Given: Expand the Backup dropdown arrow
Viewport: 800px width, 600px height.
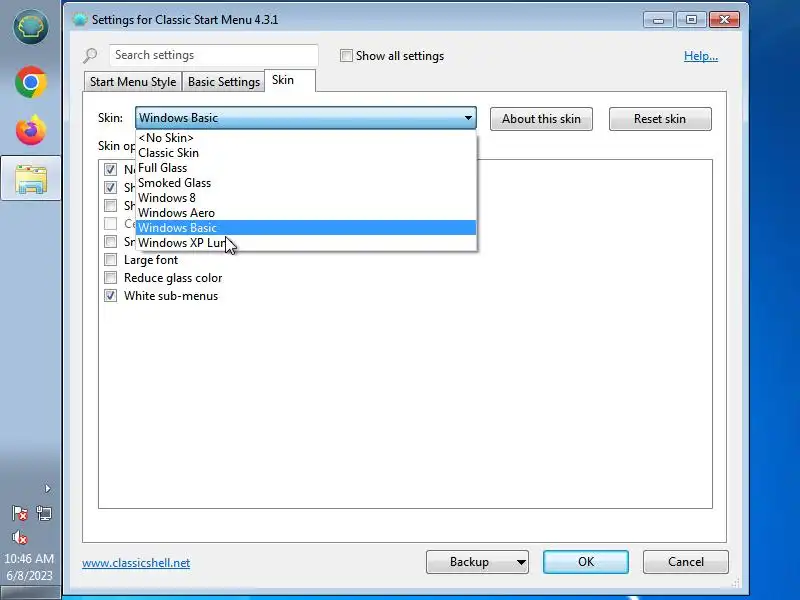Looking at the screenshot, I should click(521, 562).
